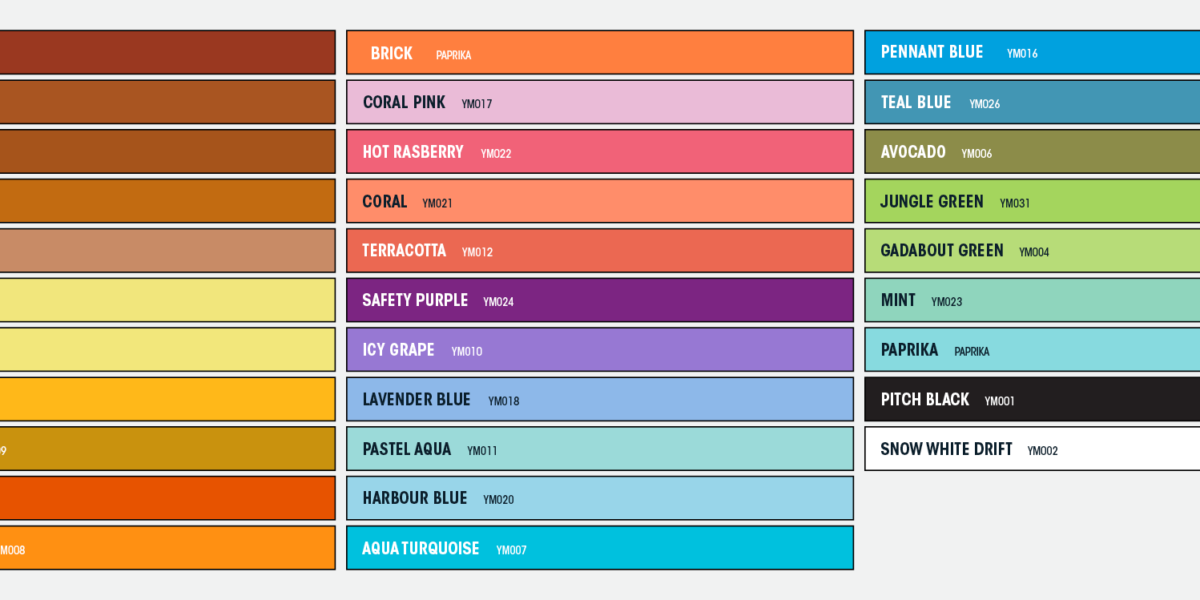Select the Aqua Turquoise swatch

coord(600,548)
